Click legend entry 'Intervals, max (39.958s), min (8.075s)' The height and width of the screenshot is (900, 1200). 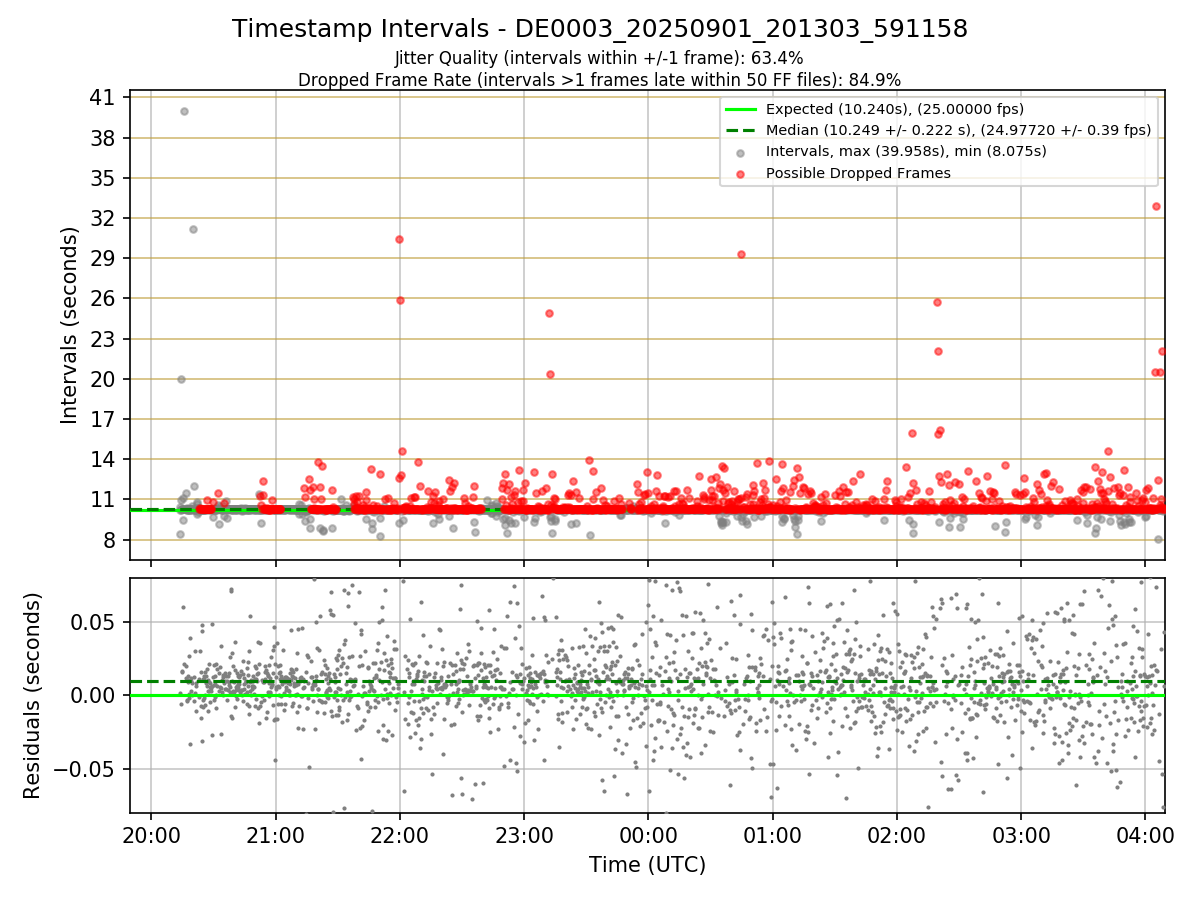(906, 152)
